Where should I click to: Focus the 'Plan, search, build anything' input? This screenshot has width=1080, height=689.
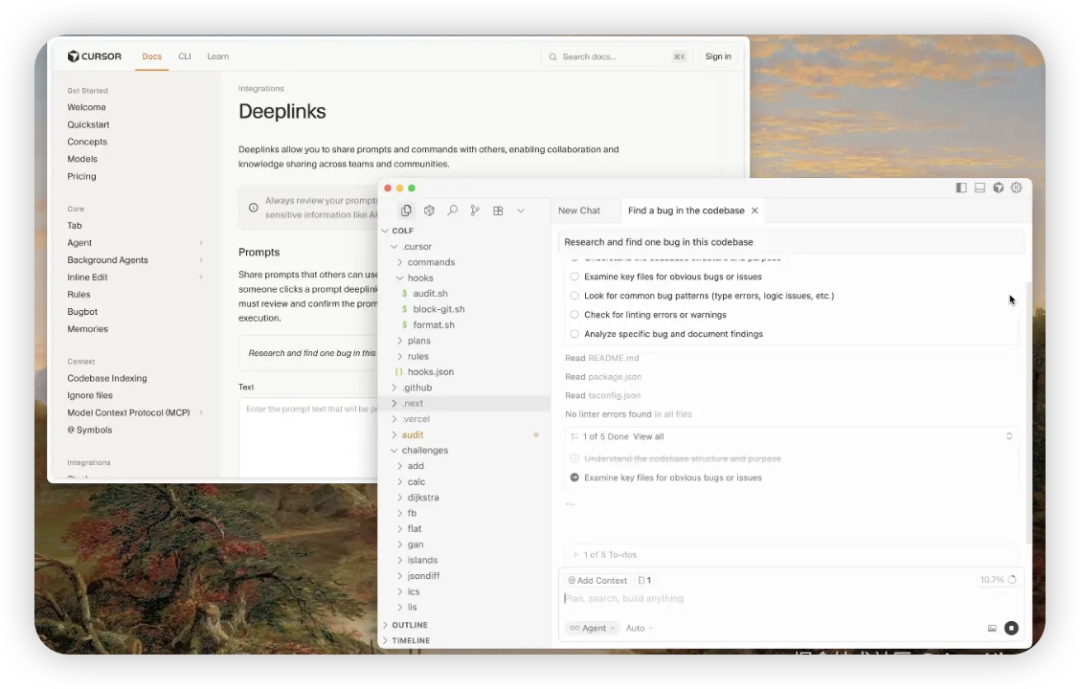(x=789, y=598)
